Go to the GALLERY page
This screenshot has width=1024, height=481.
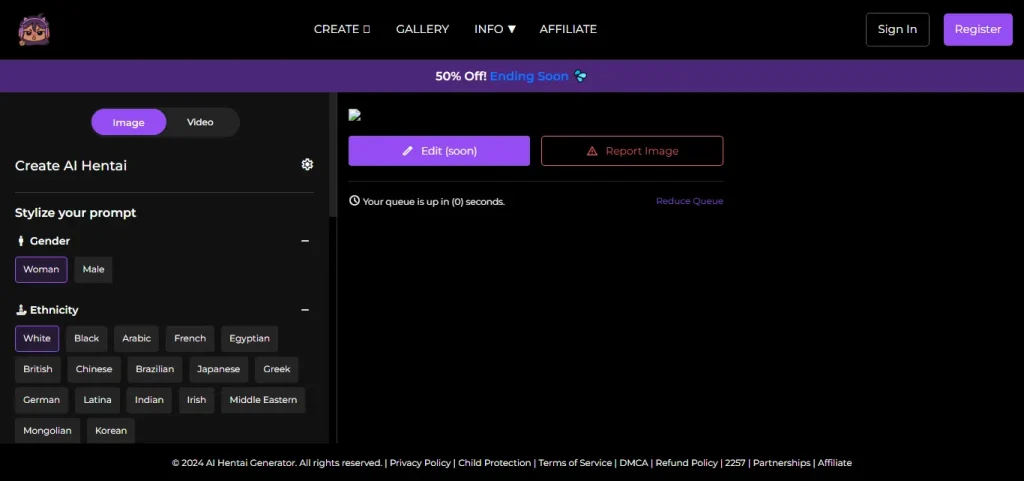pos(423,29)
